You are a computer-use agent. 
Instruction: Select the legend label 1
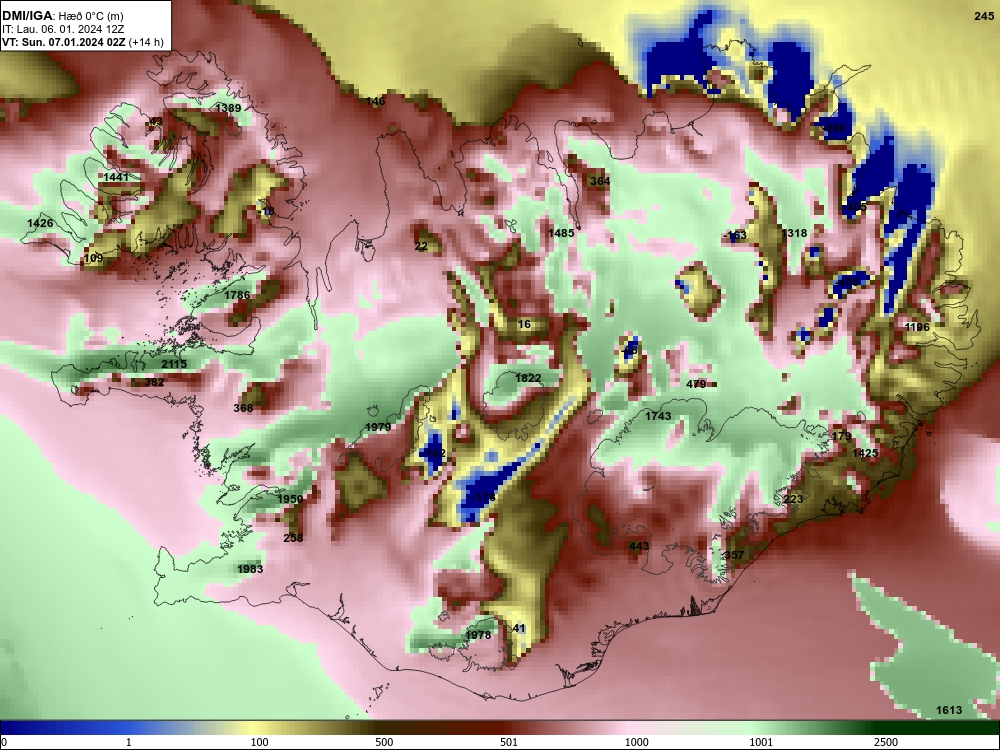(128, 742)
